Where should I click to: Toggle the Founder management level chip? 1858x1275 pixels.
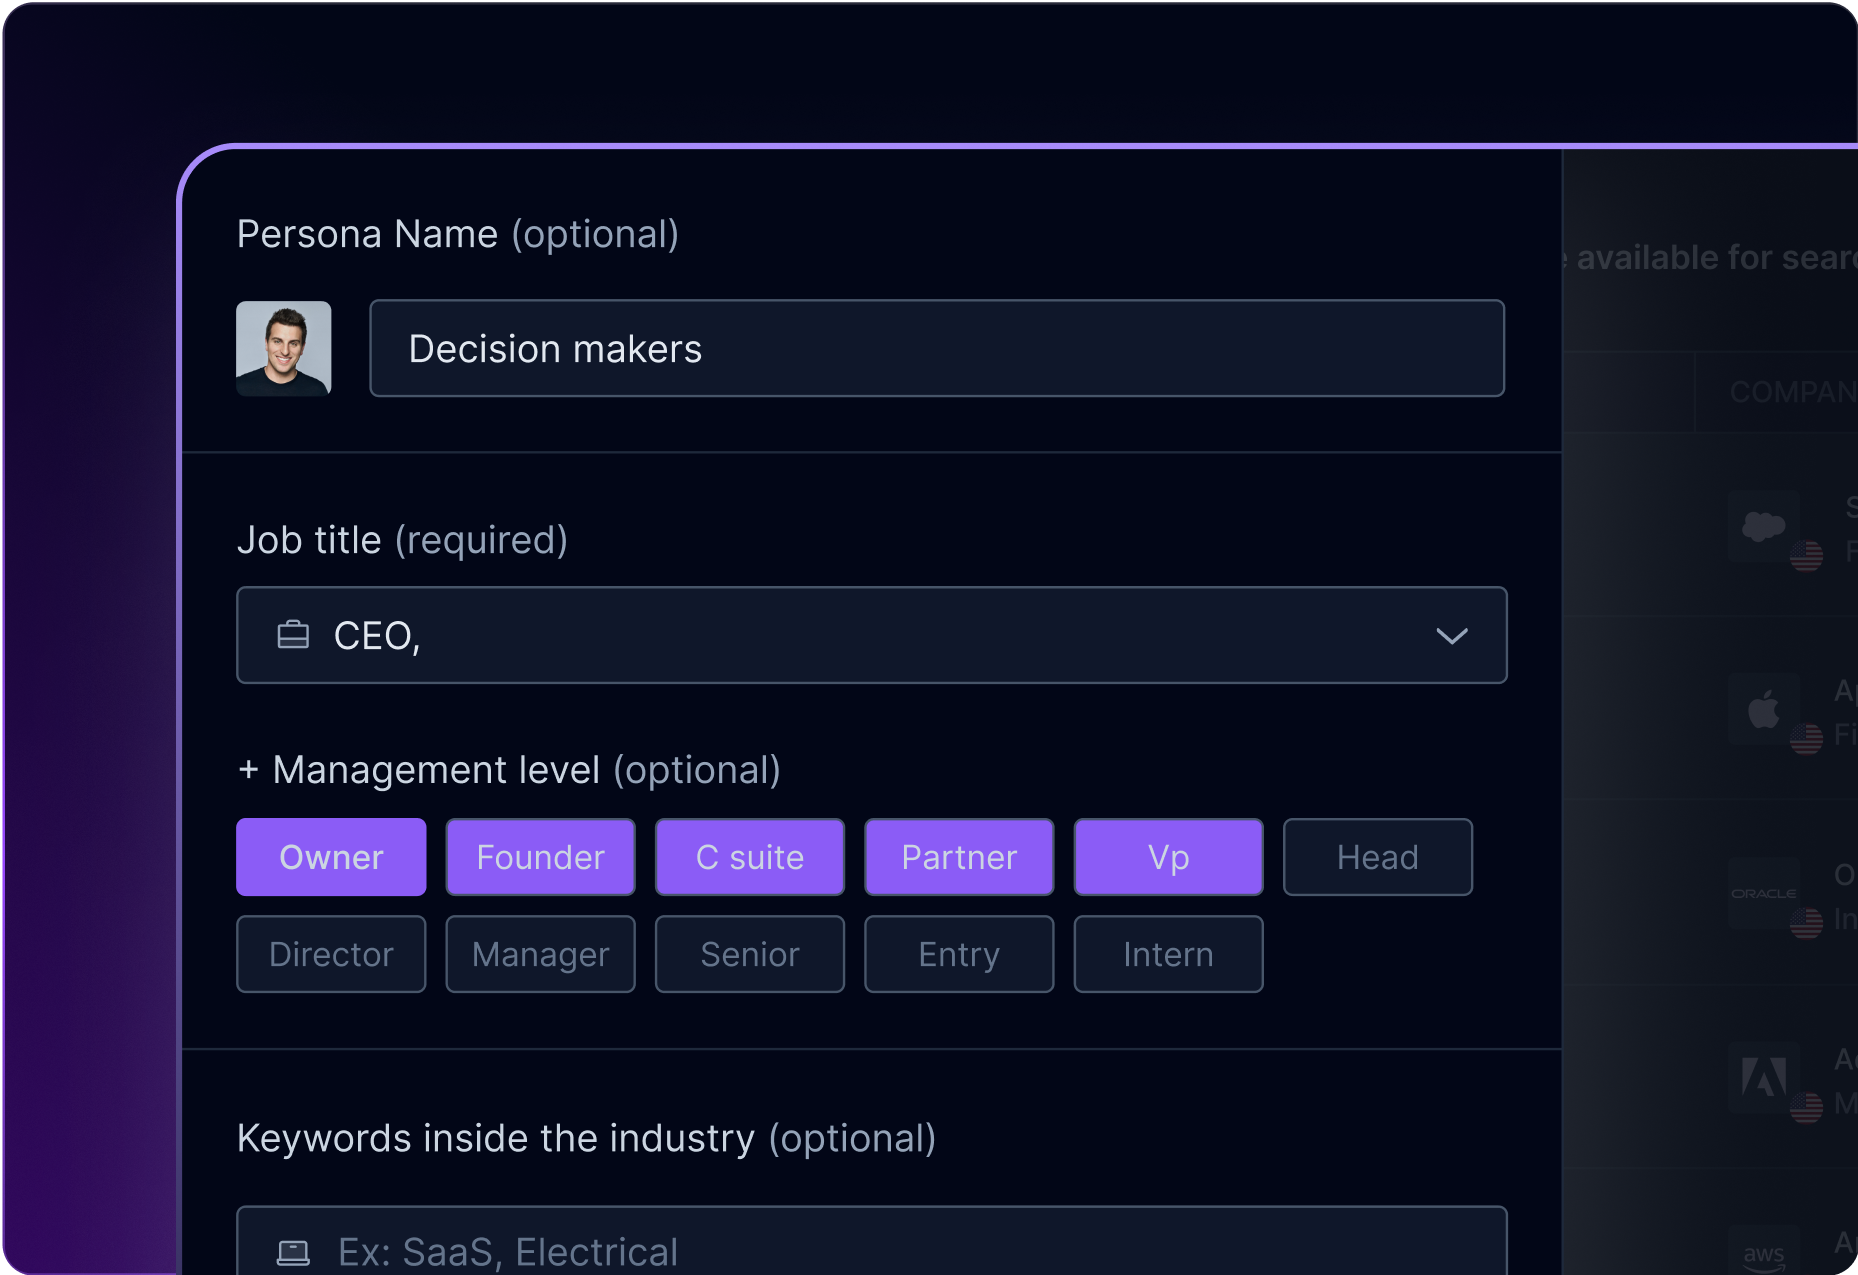click(x=540, y=857)
